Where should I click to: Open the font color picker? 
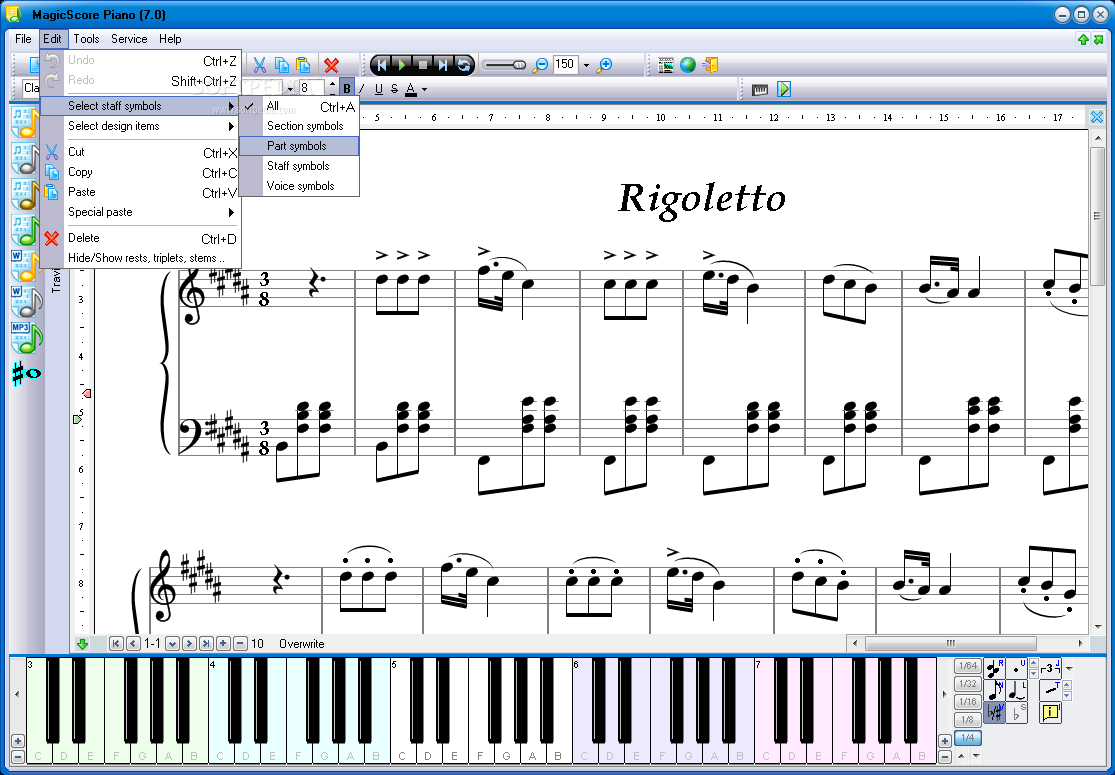pyautogui.click(x=411, y=89)
